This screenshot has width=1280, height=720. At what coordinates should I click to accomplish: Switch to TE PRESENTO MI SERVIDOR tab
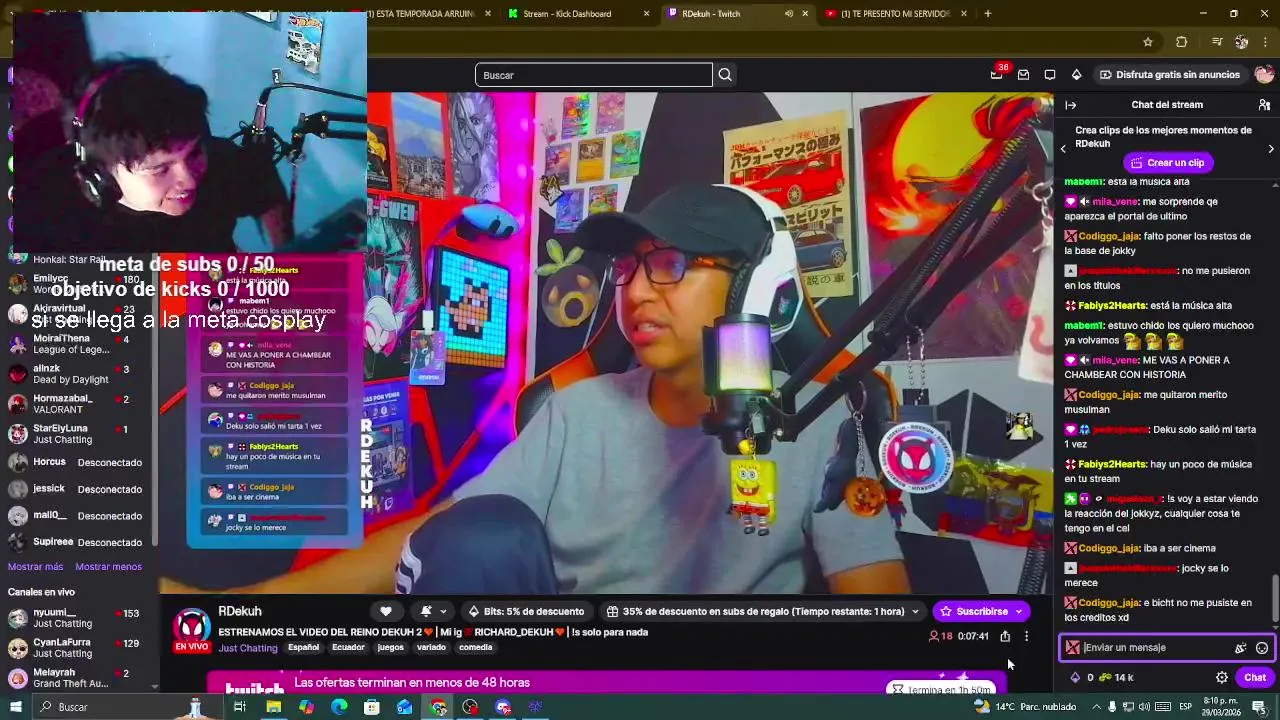pos(897,14)
